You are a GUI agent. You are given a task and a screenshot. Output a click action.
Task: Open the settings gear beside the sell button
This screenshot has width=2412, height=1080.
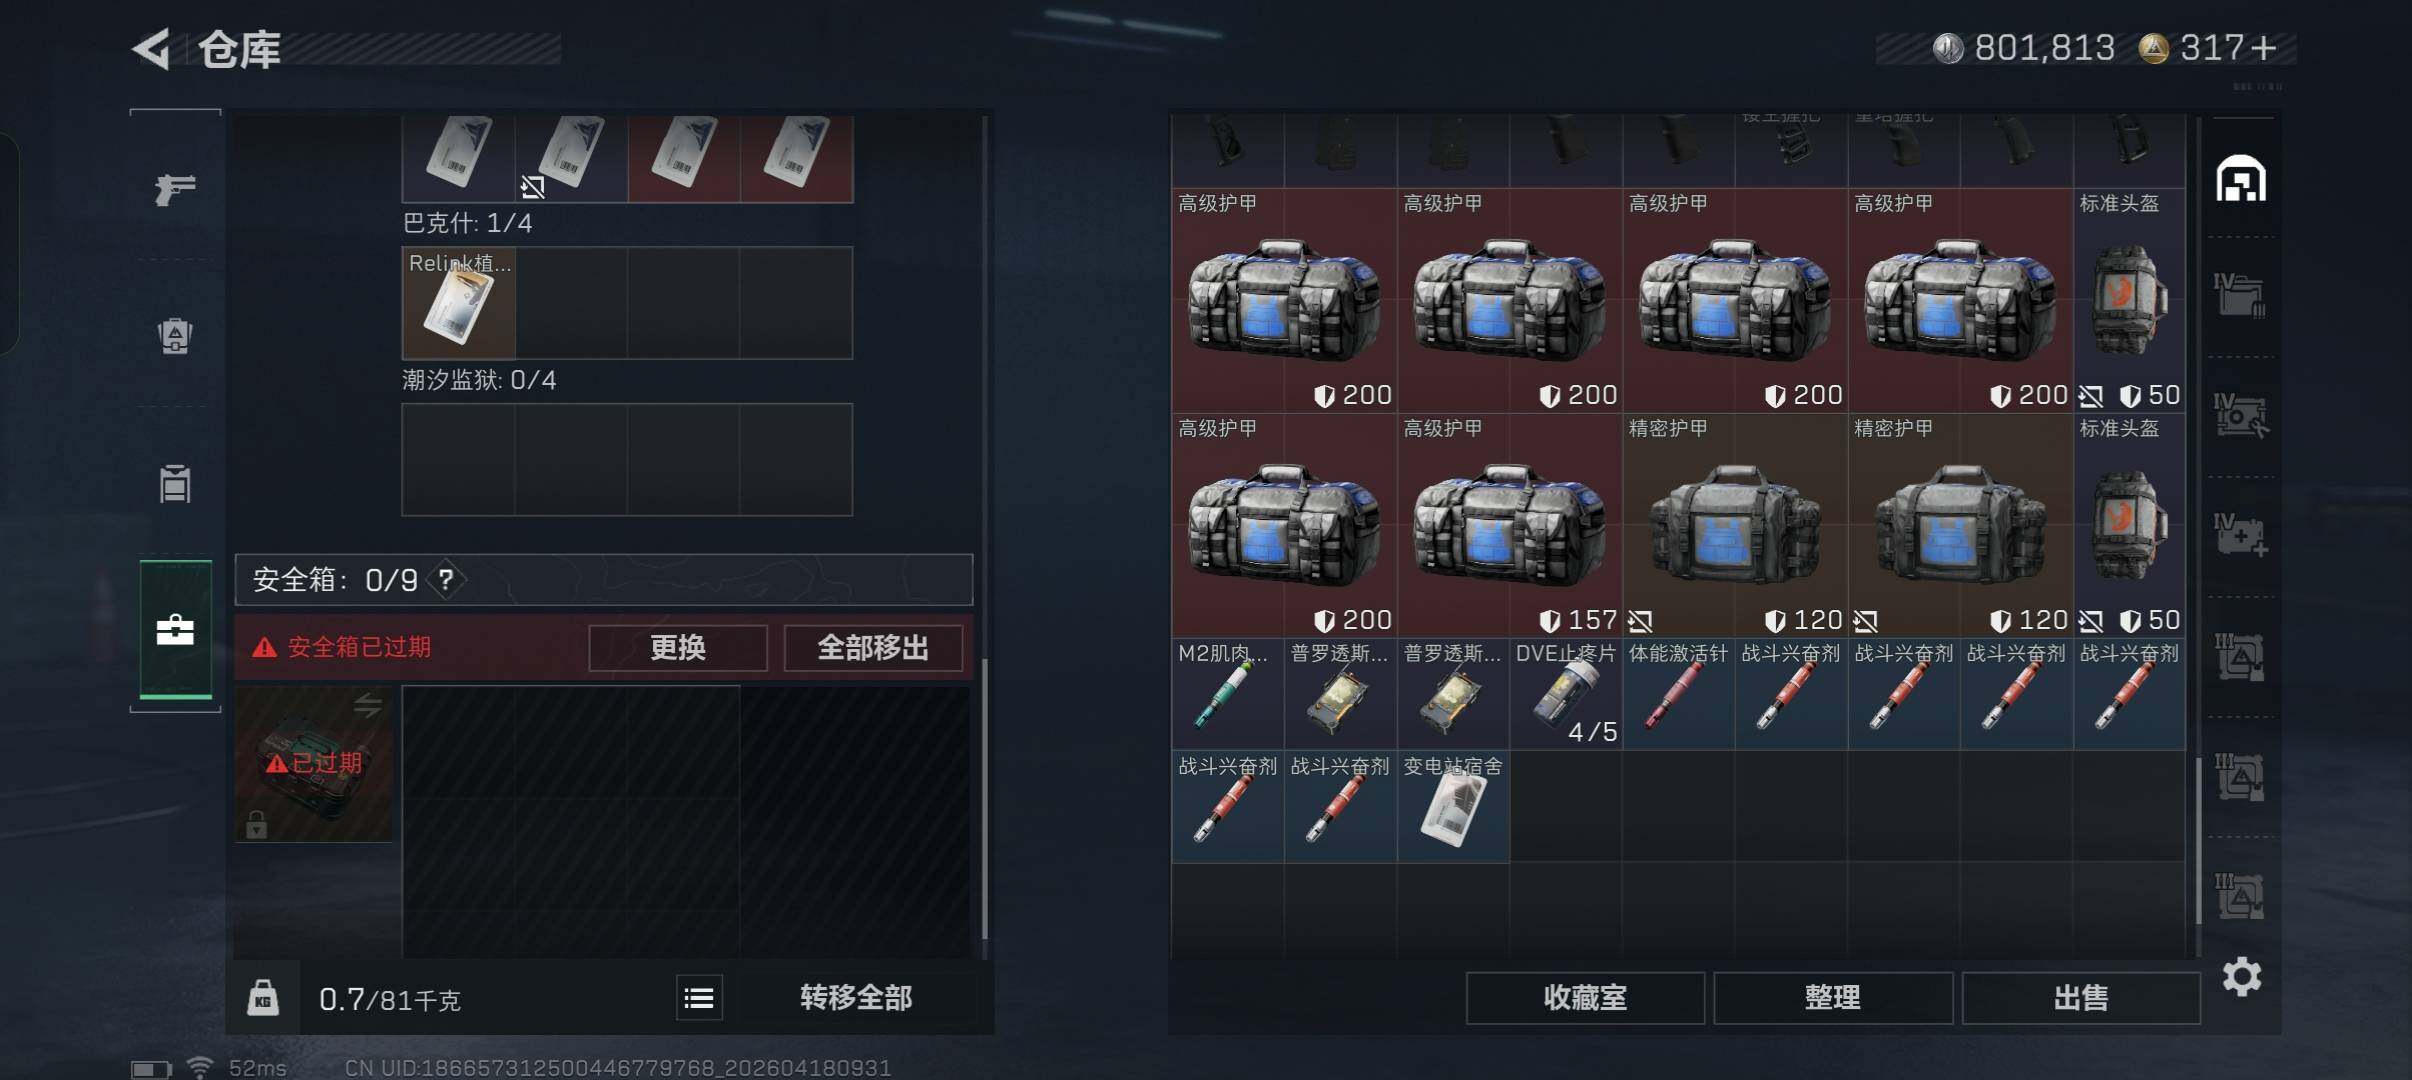[2241, 976]
